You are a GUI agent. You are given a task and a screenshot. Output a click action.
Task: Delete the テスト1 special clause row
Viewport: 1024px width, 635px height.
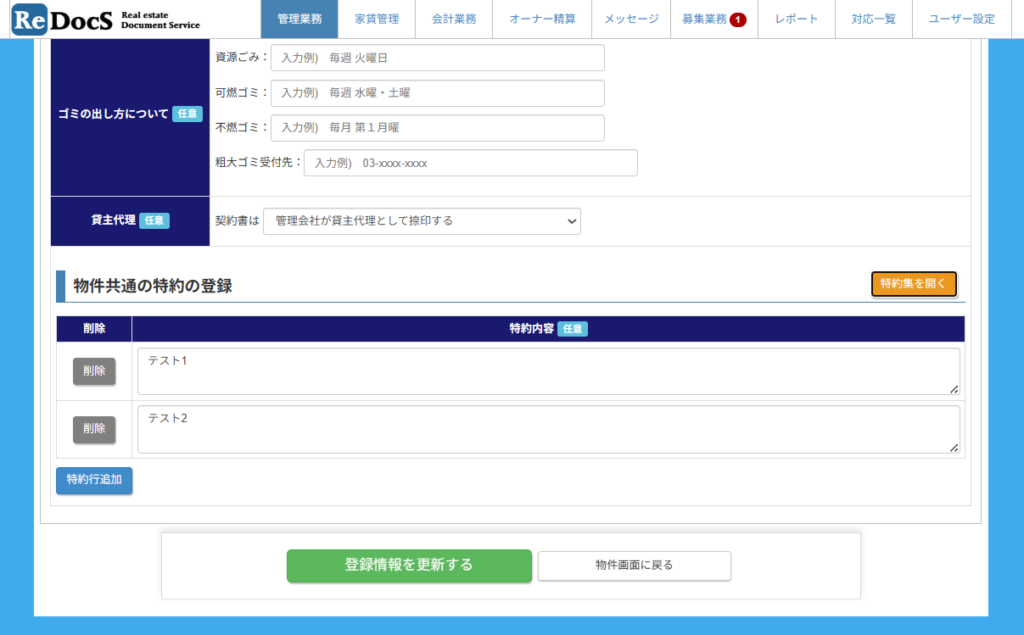[94, 371]
